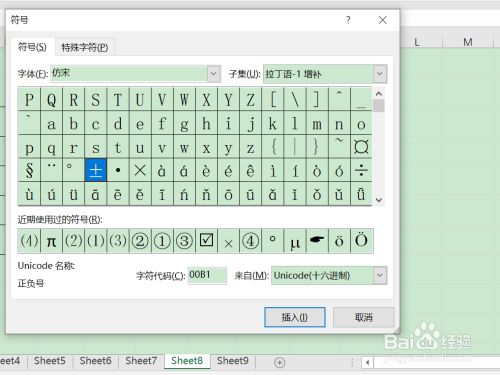
Task: Choose the letter ê with circumflex
Action: [x=250, y=170]
